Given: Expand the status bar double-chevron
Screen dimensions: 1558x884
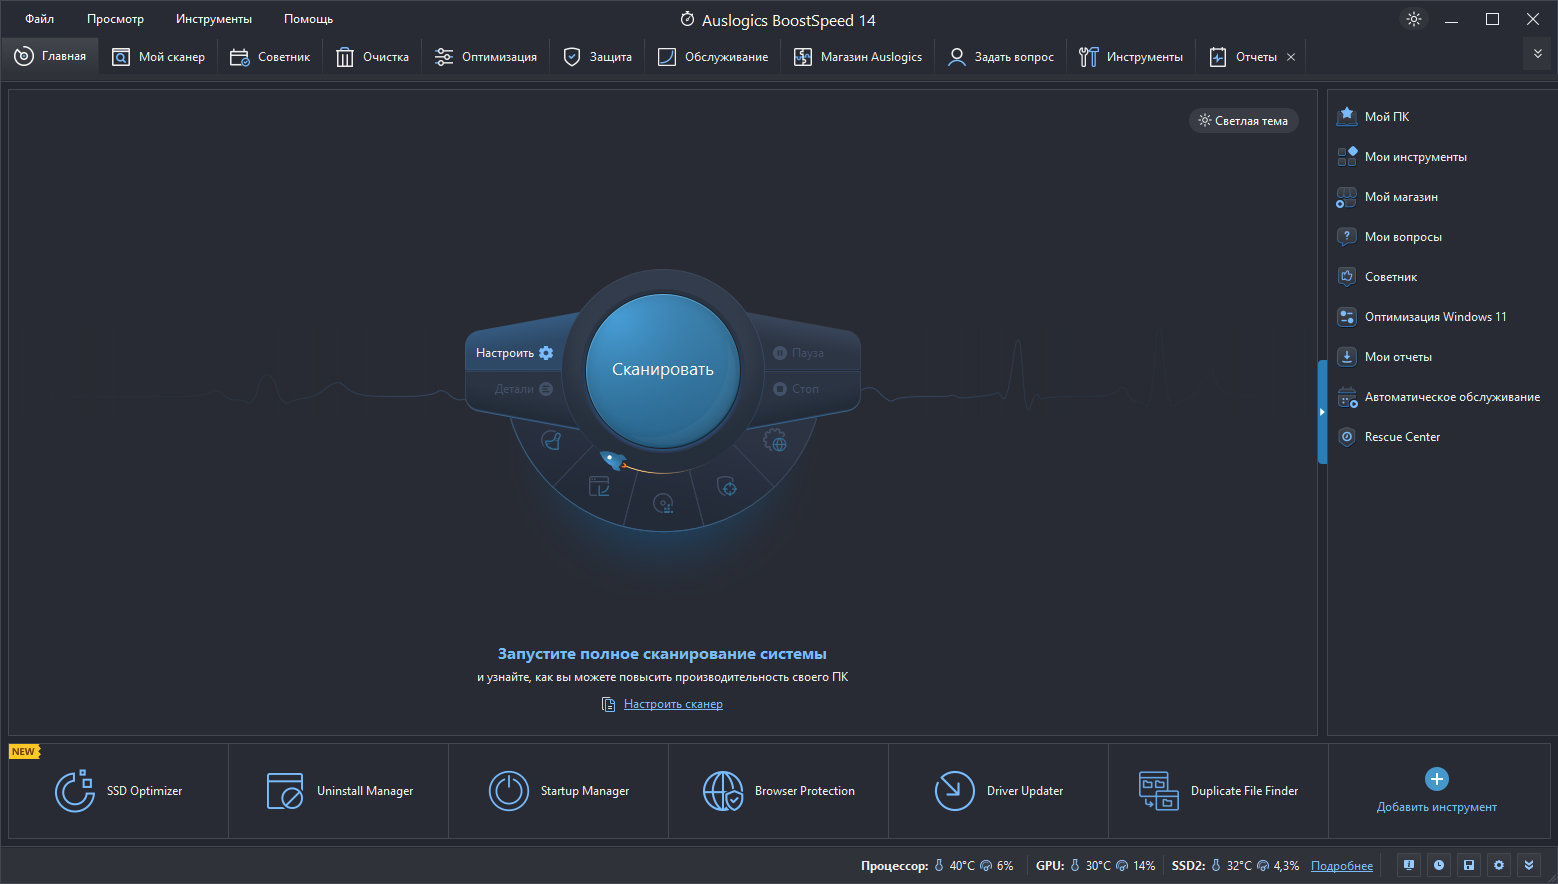Looking at the screenshot, I should 1529,865.
